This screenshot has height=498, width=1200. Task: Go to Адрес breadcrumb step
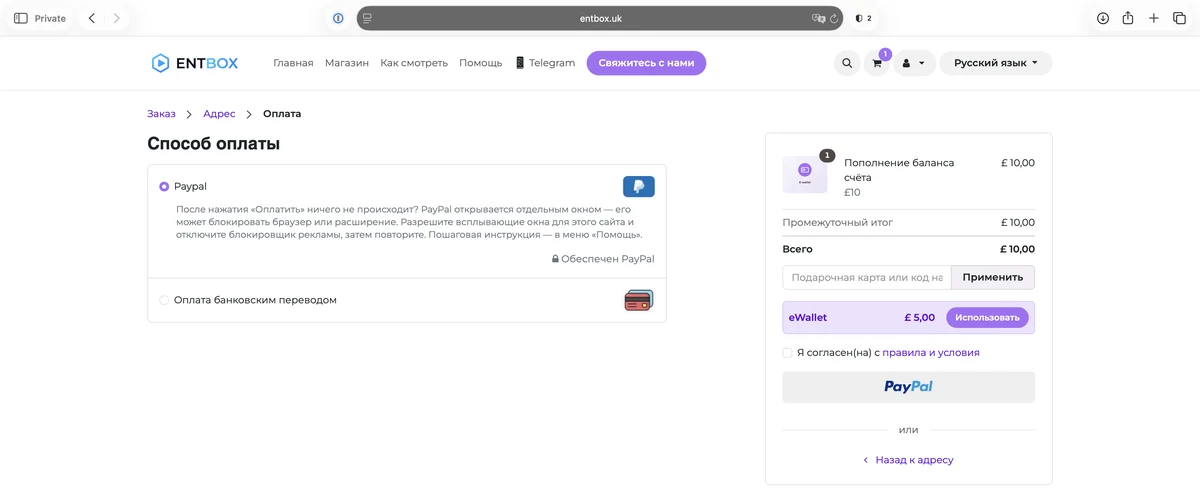219,114
